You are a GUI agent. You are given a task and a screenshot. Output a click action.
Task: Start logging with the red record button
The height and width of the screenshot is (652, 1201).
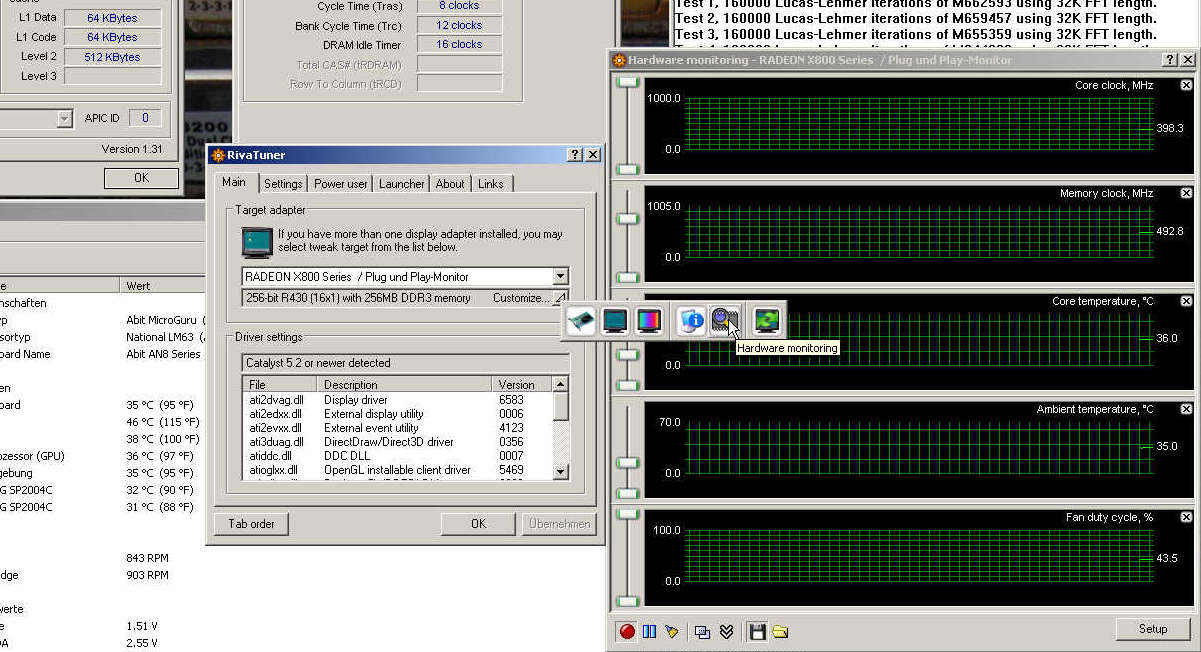[x=627, y=631]
